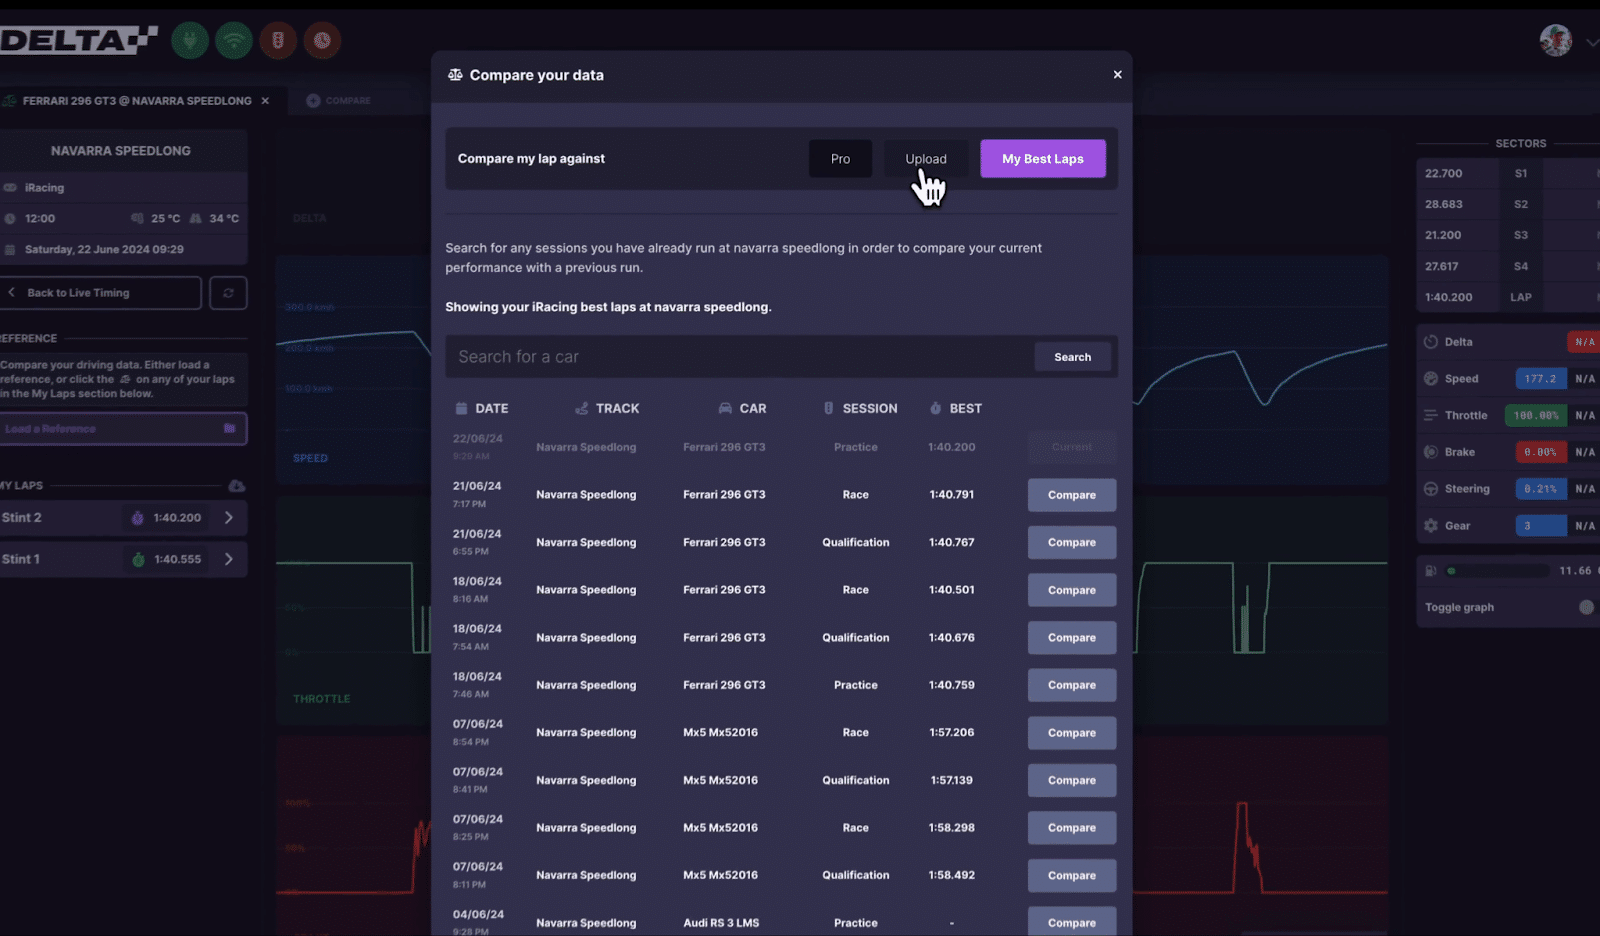Open the user profile avatar
This screenshot has width=1600, height=936.
[1556, 40]
